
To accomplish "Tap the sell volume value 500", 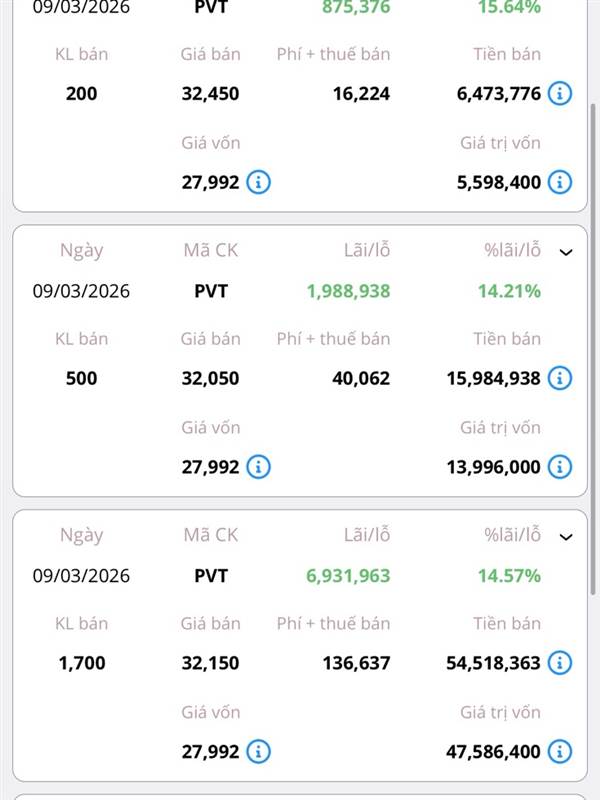I will pos(81,378).
